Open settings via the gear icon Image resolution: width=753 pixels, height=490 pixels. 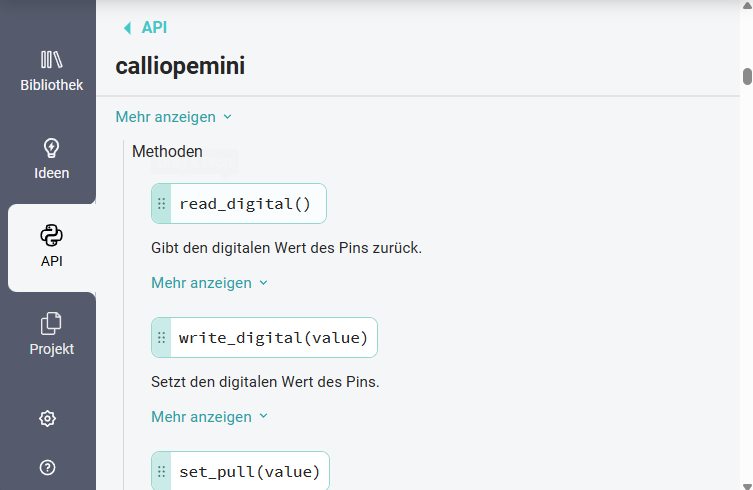[47, 419]
